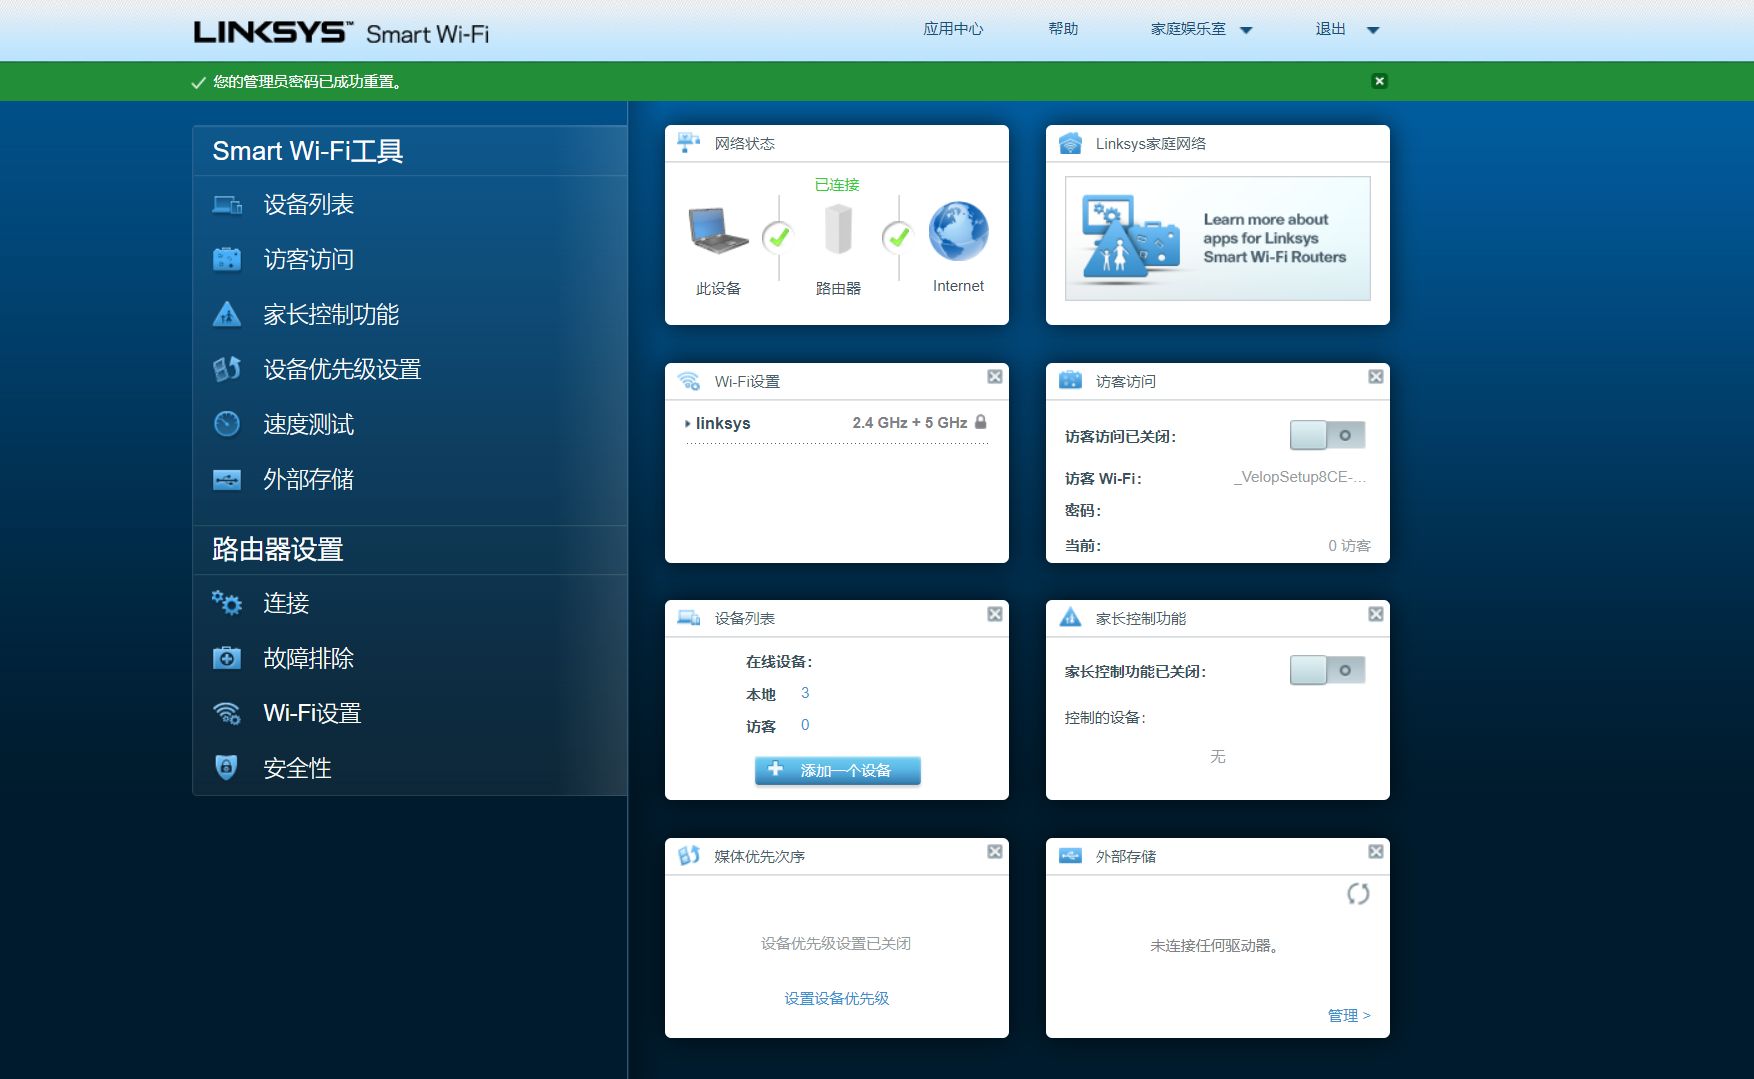1754x1079 pixels.
Task: Click the 故障排除 first-aid icon
Action: point(227,658)
